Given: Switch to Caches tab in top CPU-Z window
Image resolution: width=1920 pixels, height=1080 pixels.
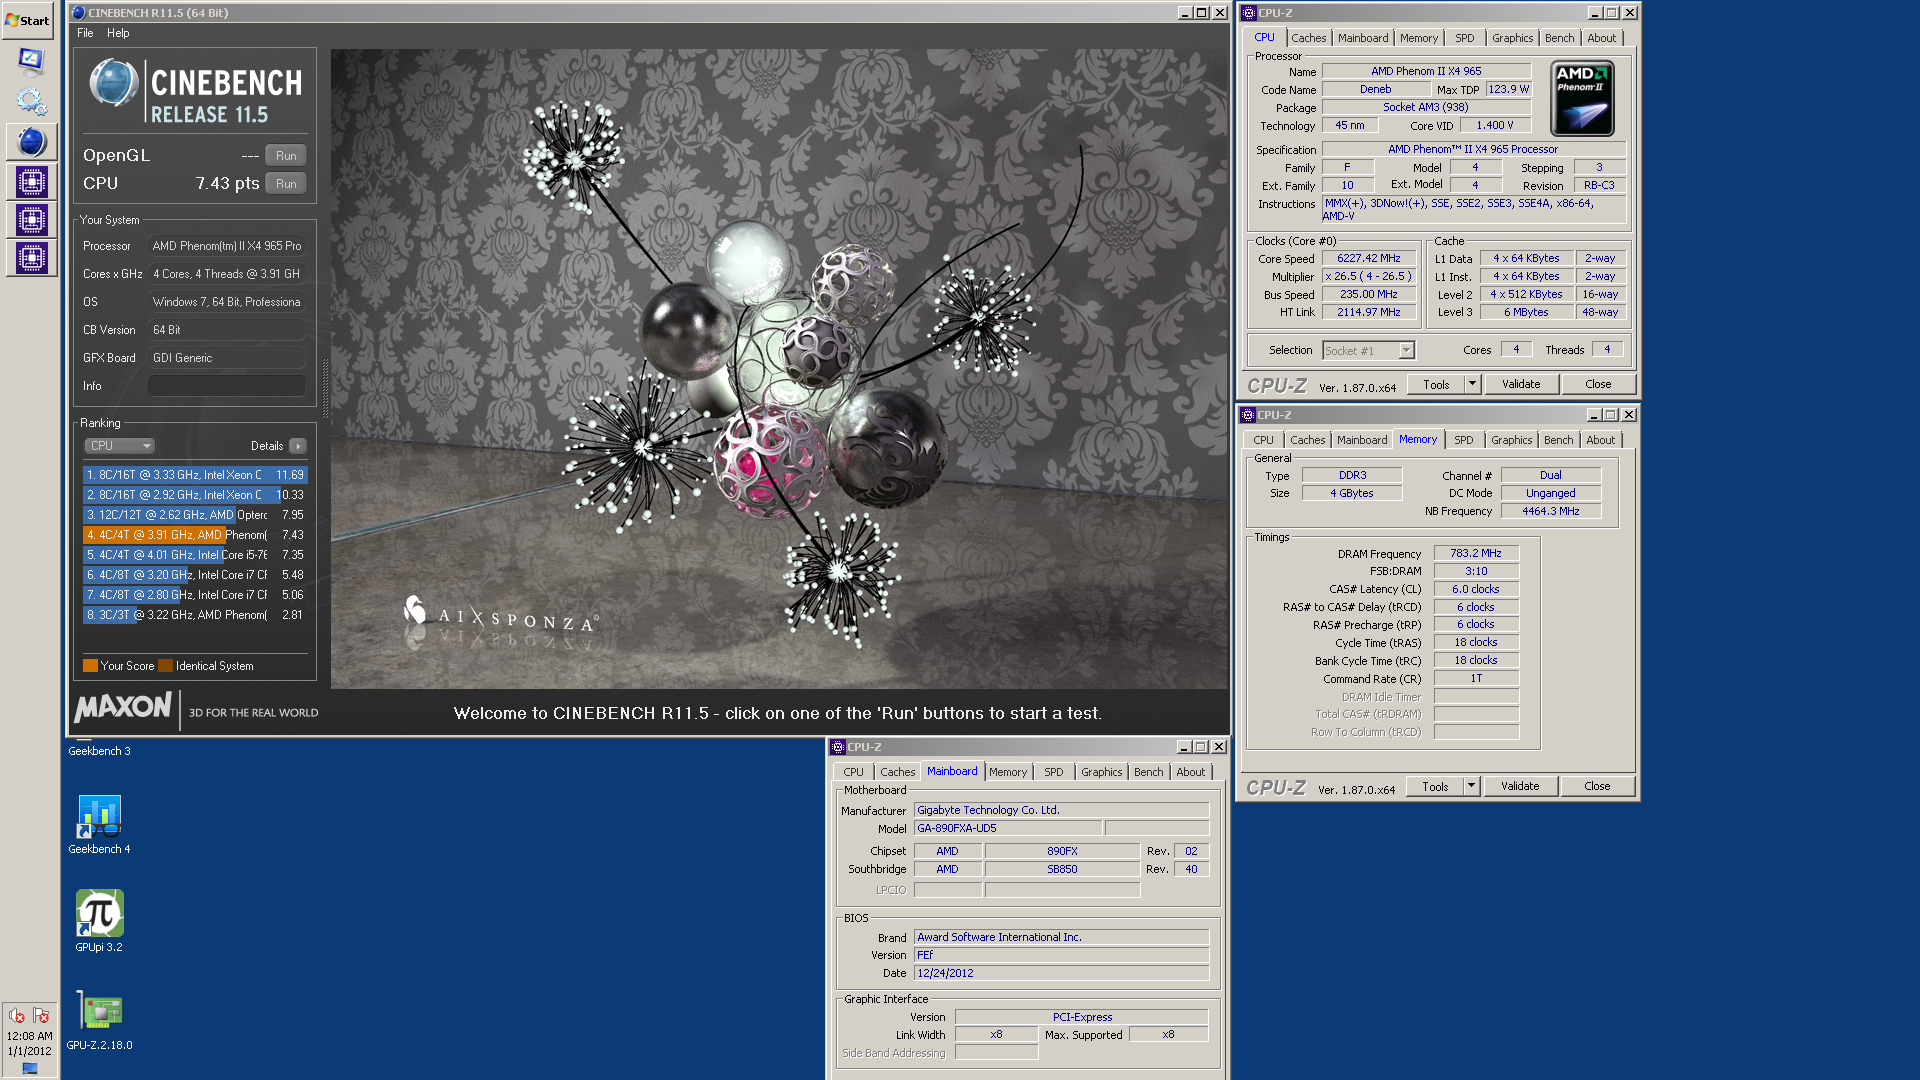Looking at the screenshot, I should coord(1308,38).
